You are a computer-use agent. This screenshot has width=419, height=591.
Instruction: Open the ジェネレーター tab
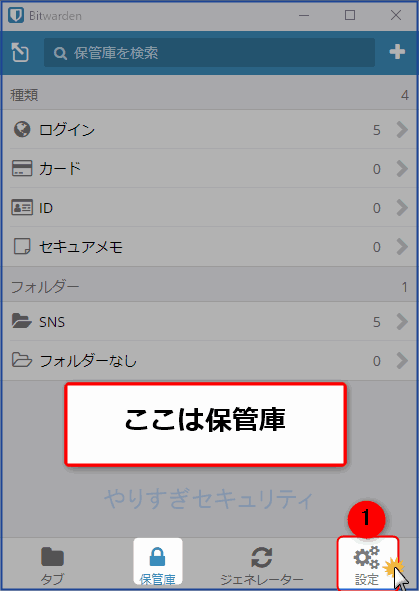(x=262, y=565)
